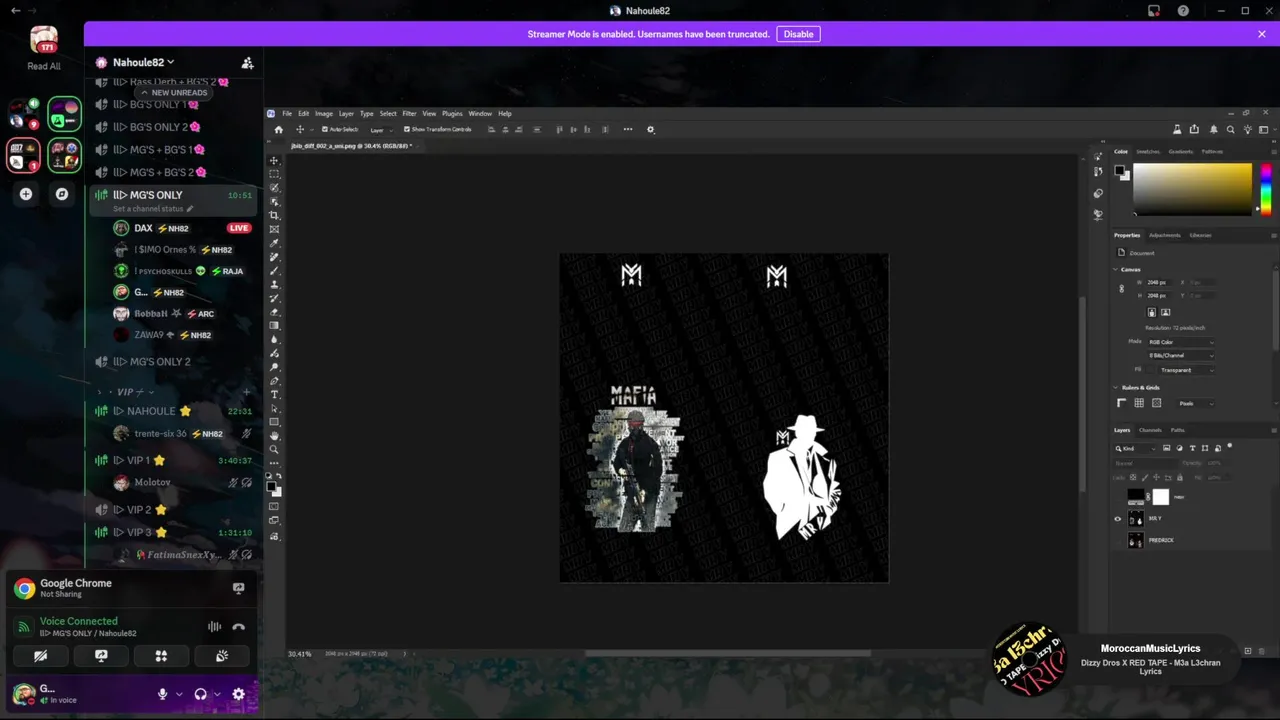
Task: Select the Rectangular Marquee tool
Action: click(x=274, y=173)
